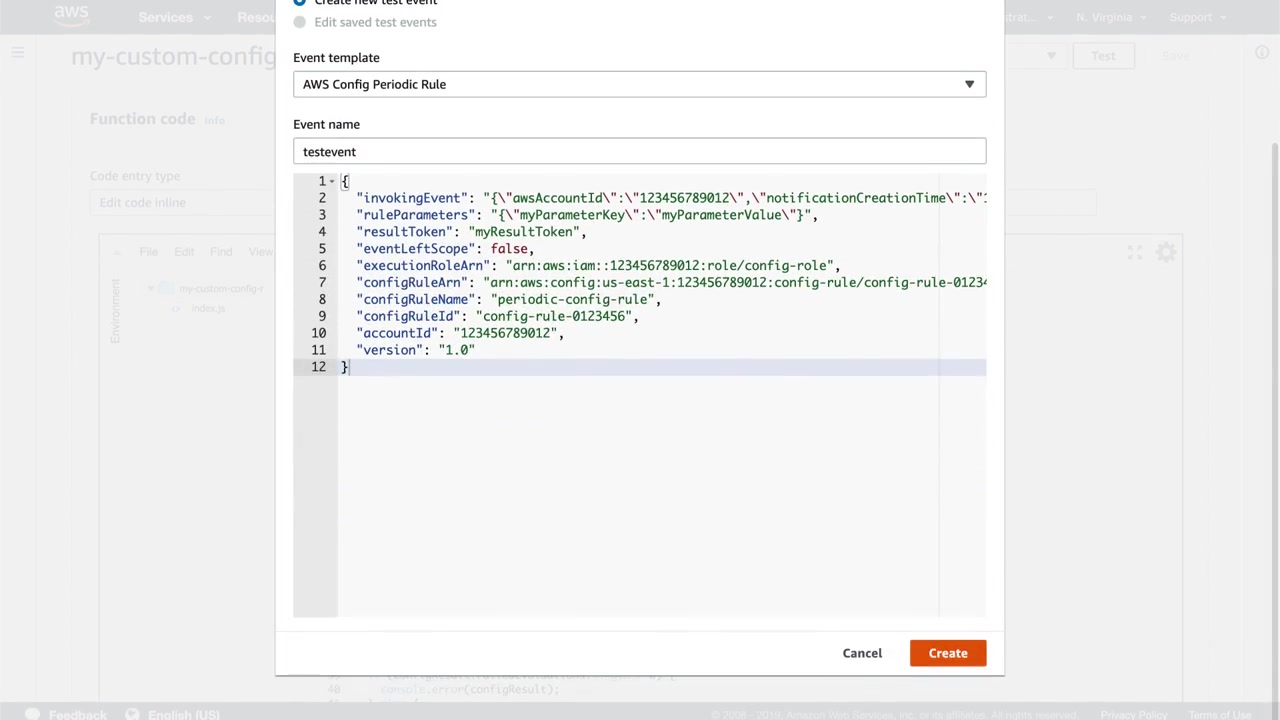This screenshot has width=1280, height=720.
Task: Toggle editor fullscreen expand icon
Action: pos(1135,253)
